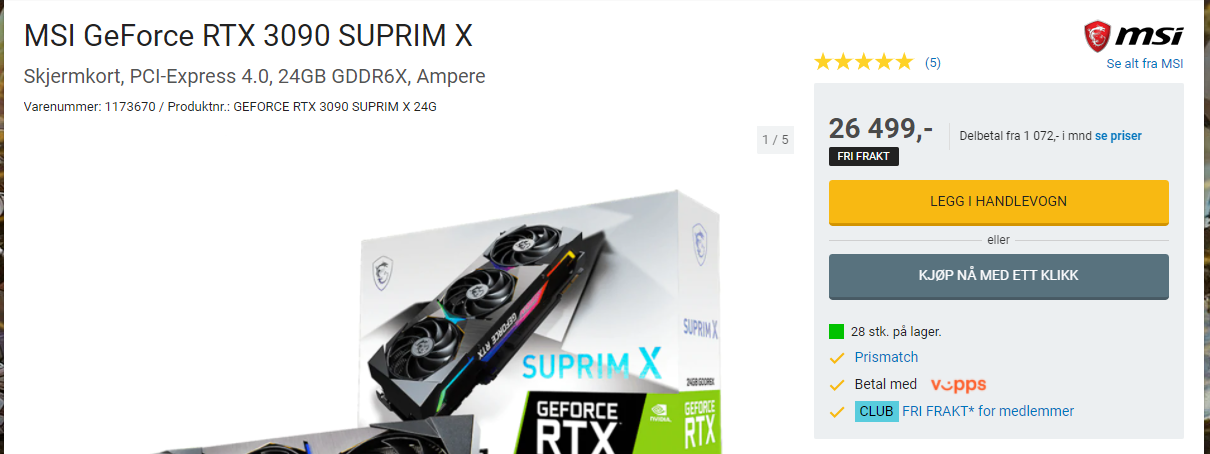Click the blue CLUB badge

876,411
